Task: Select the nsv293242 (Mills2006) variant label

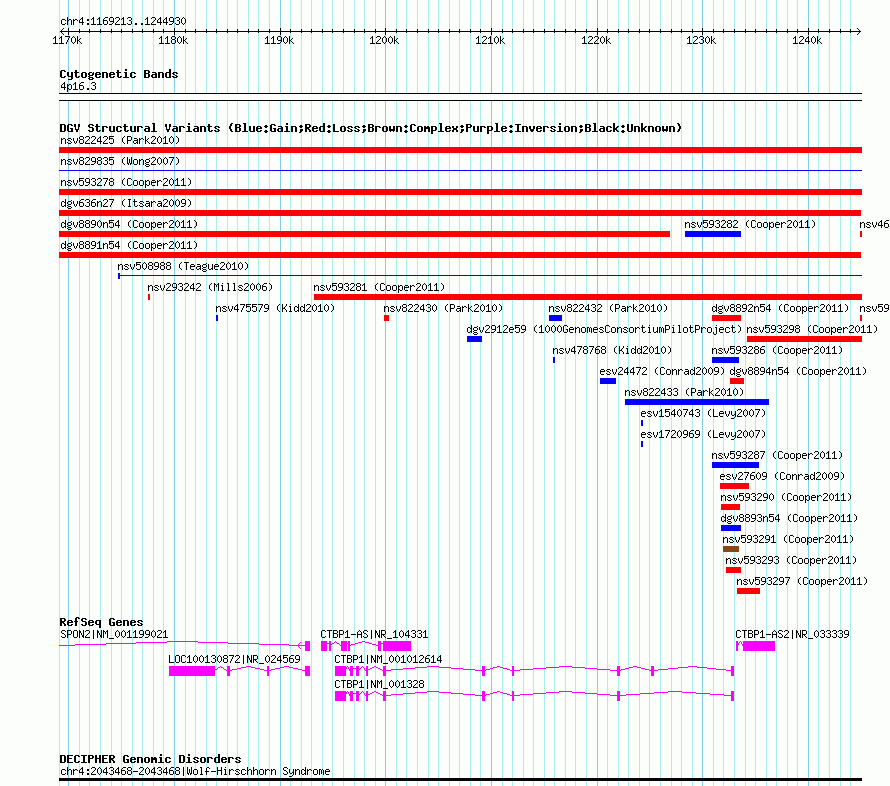Action: 210,287
